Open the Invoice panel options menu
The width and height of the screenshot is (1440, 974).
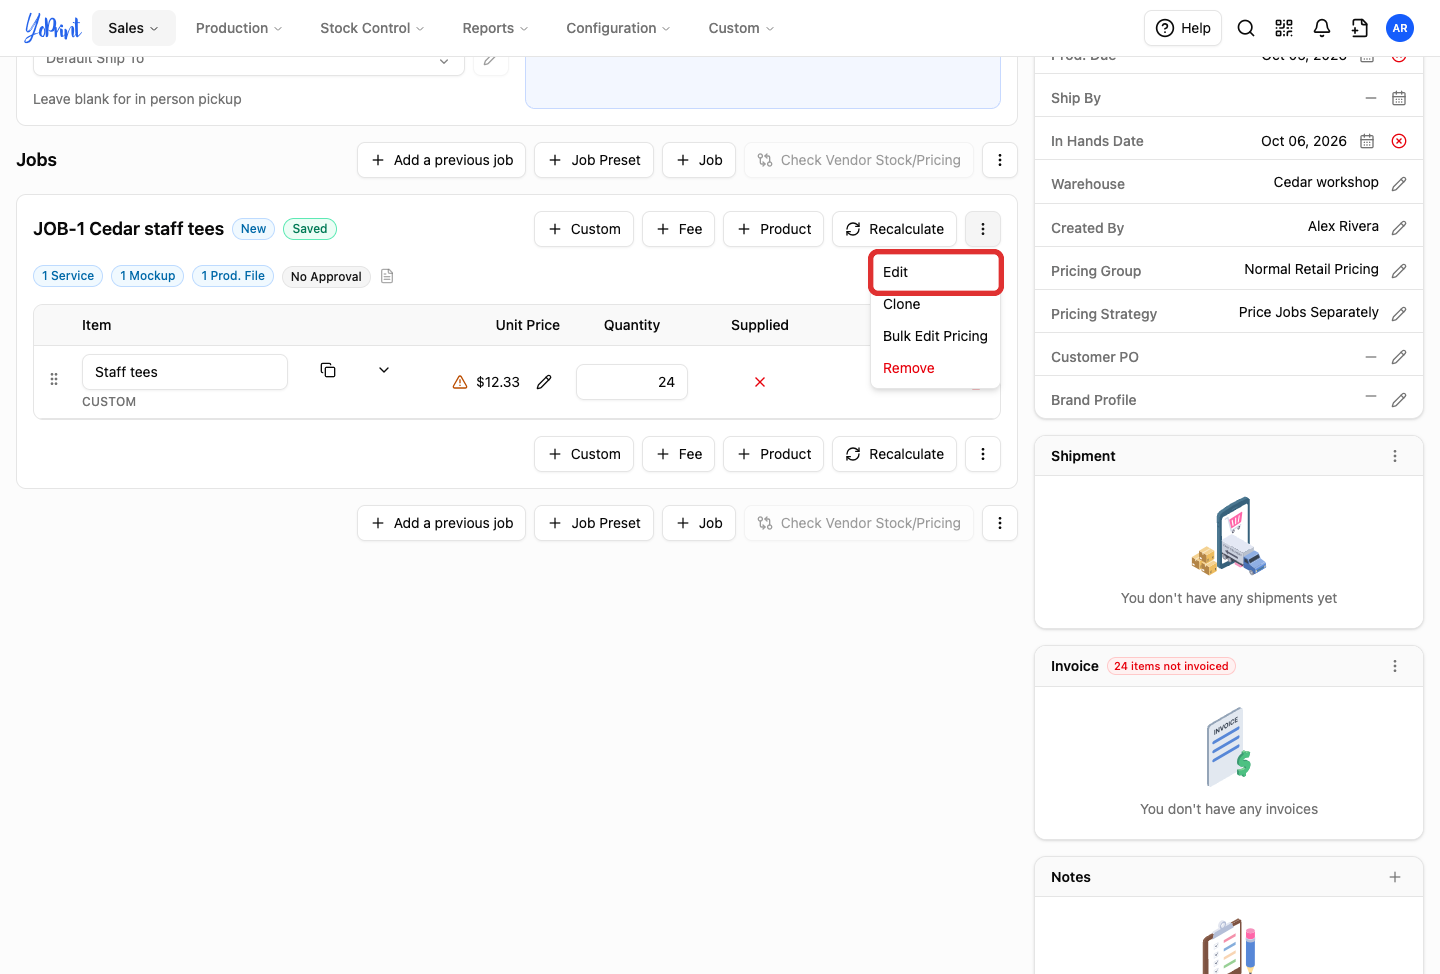(x=1395, y=666)
